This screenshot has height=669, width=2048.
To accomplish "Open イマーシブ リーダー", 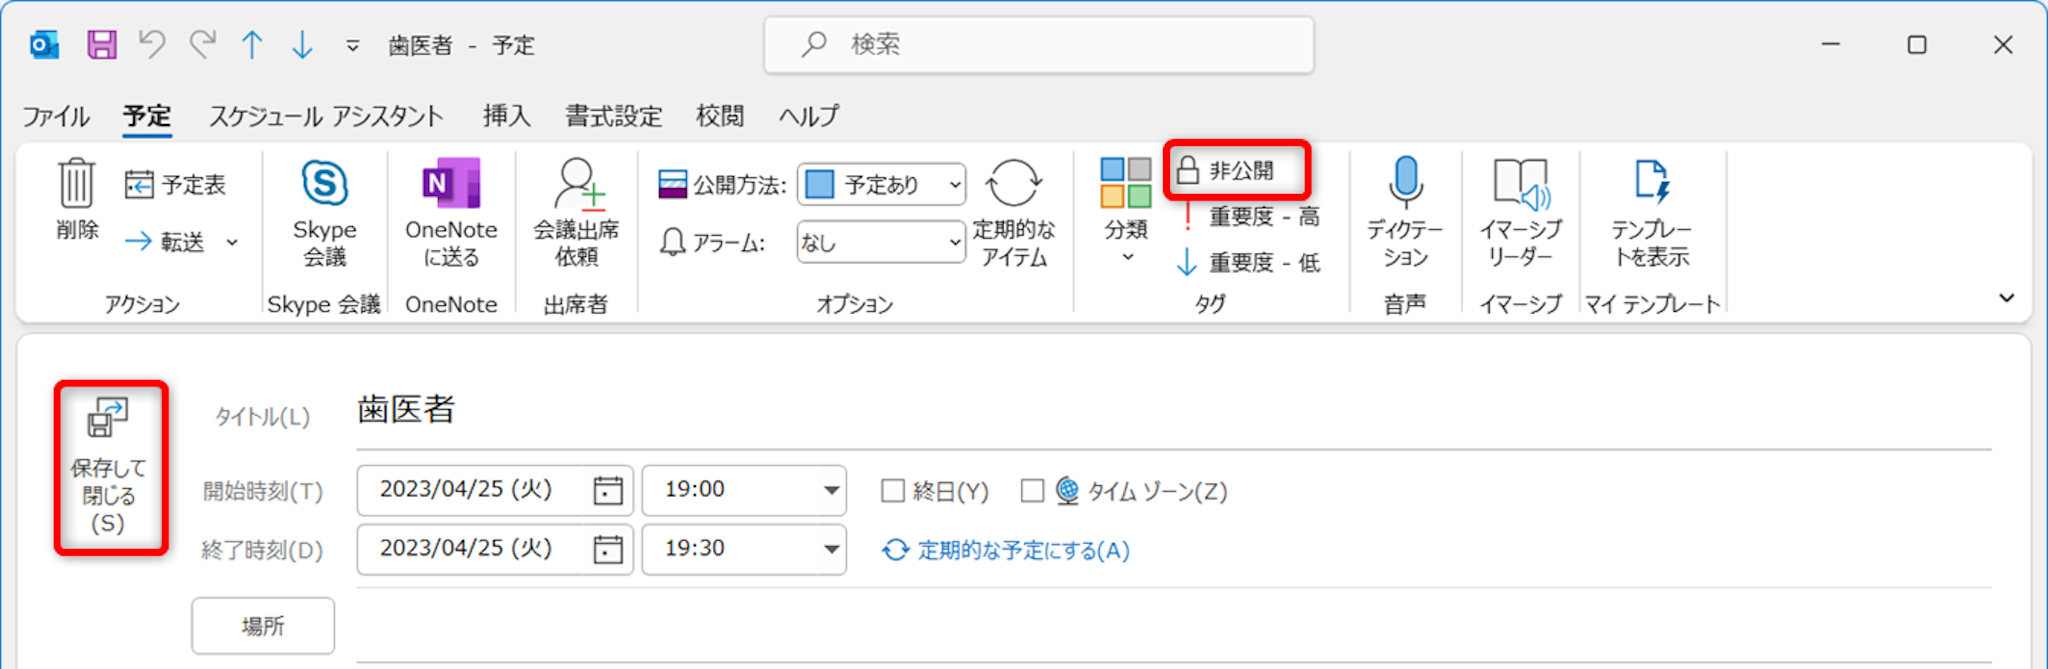I will coord(1519,184).
